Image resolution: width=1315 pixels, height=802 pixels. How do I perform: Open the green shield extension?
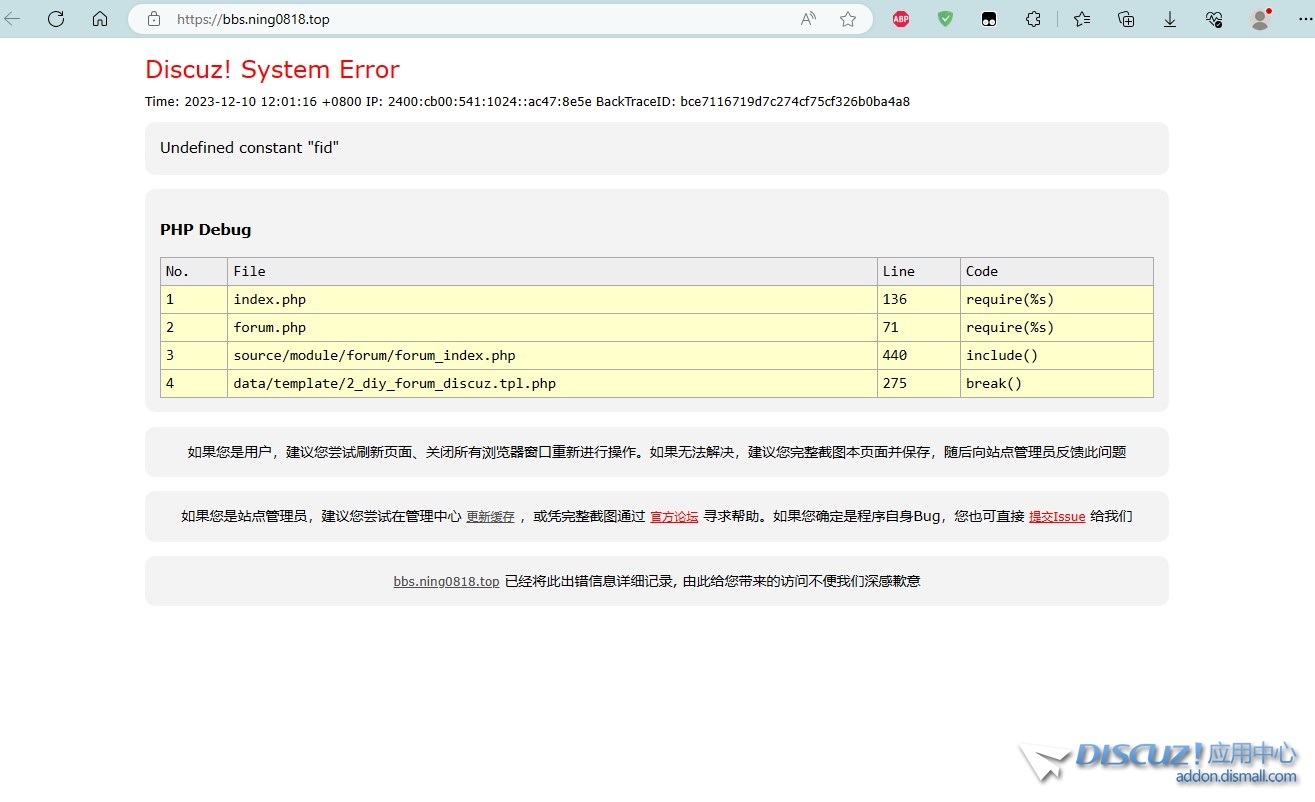pos(945,19)
